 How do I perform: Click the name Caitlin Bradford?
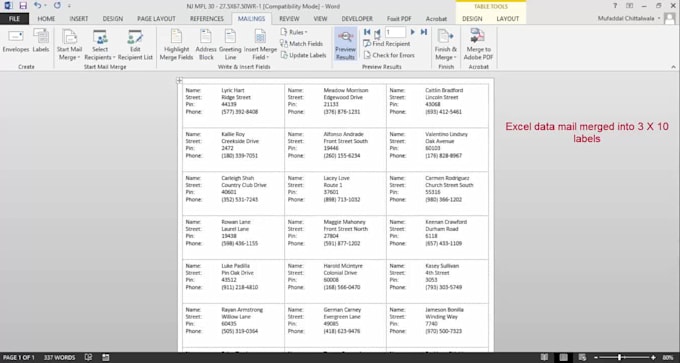(x=444, y=90)
